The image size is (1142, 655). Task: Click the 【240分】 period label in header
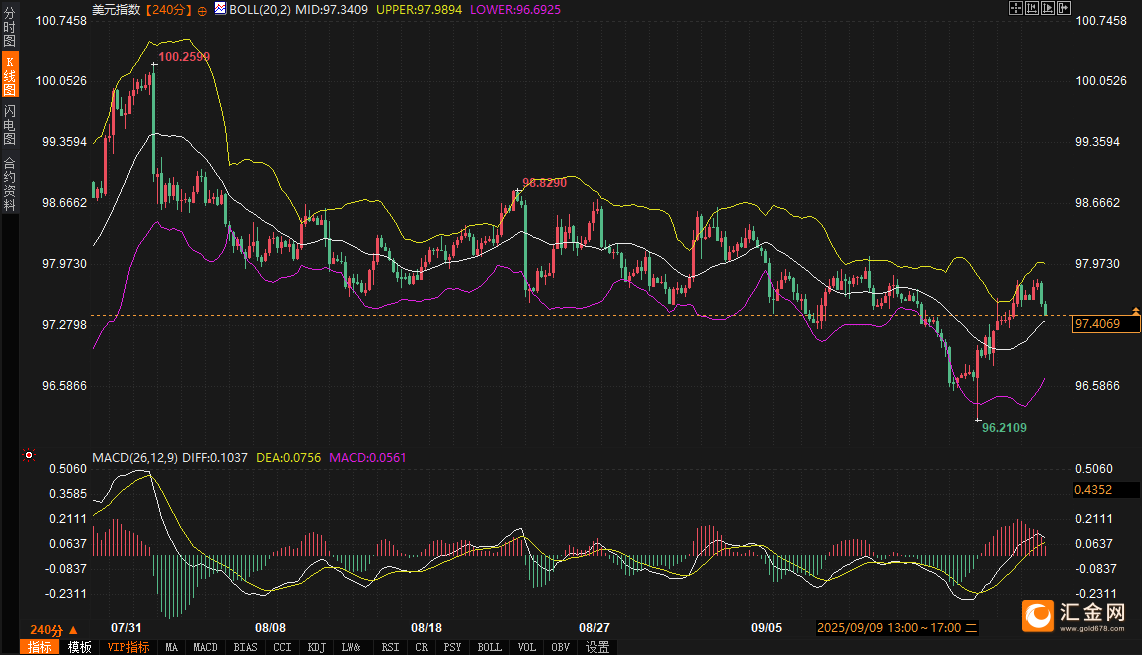(168, 9)
